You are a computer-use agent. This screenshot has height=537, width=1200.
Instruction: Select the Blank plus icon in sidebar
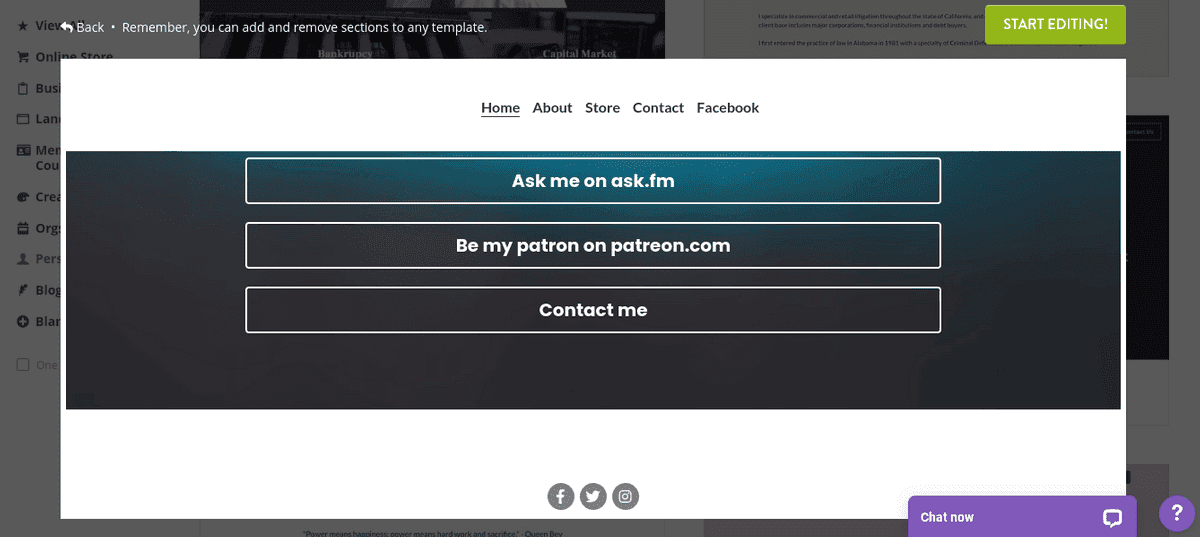pos(22,322)
